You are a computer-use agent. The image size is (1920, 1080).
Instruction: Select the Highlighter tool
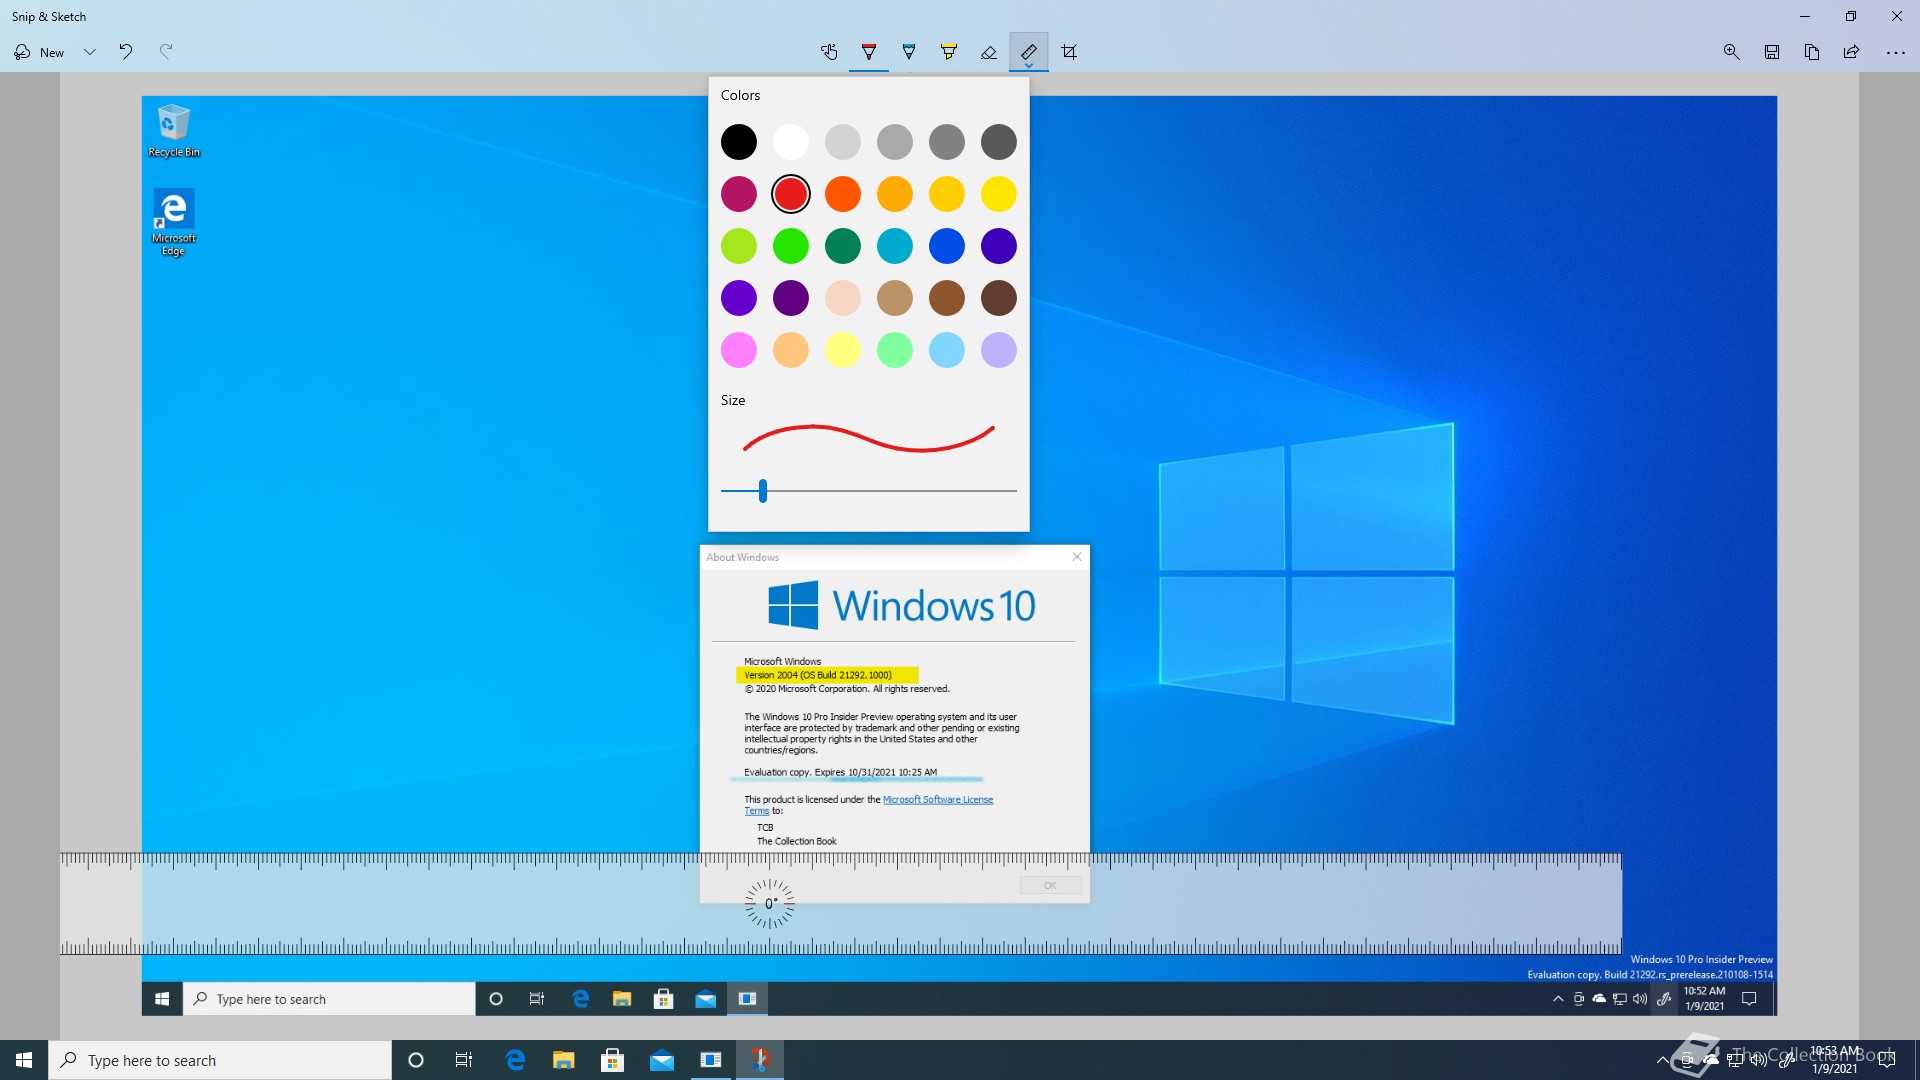pyautogui.click(x=949, y=52)
